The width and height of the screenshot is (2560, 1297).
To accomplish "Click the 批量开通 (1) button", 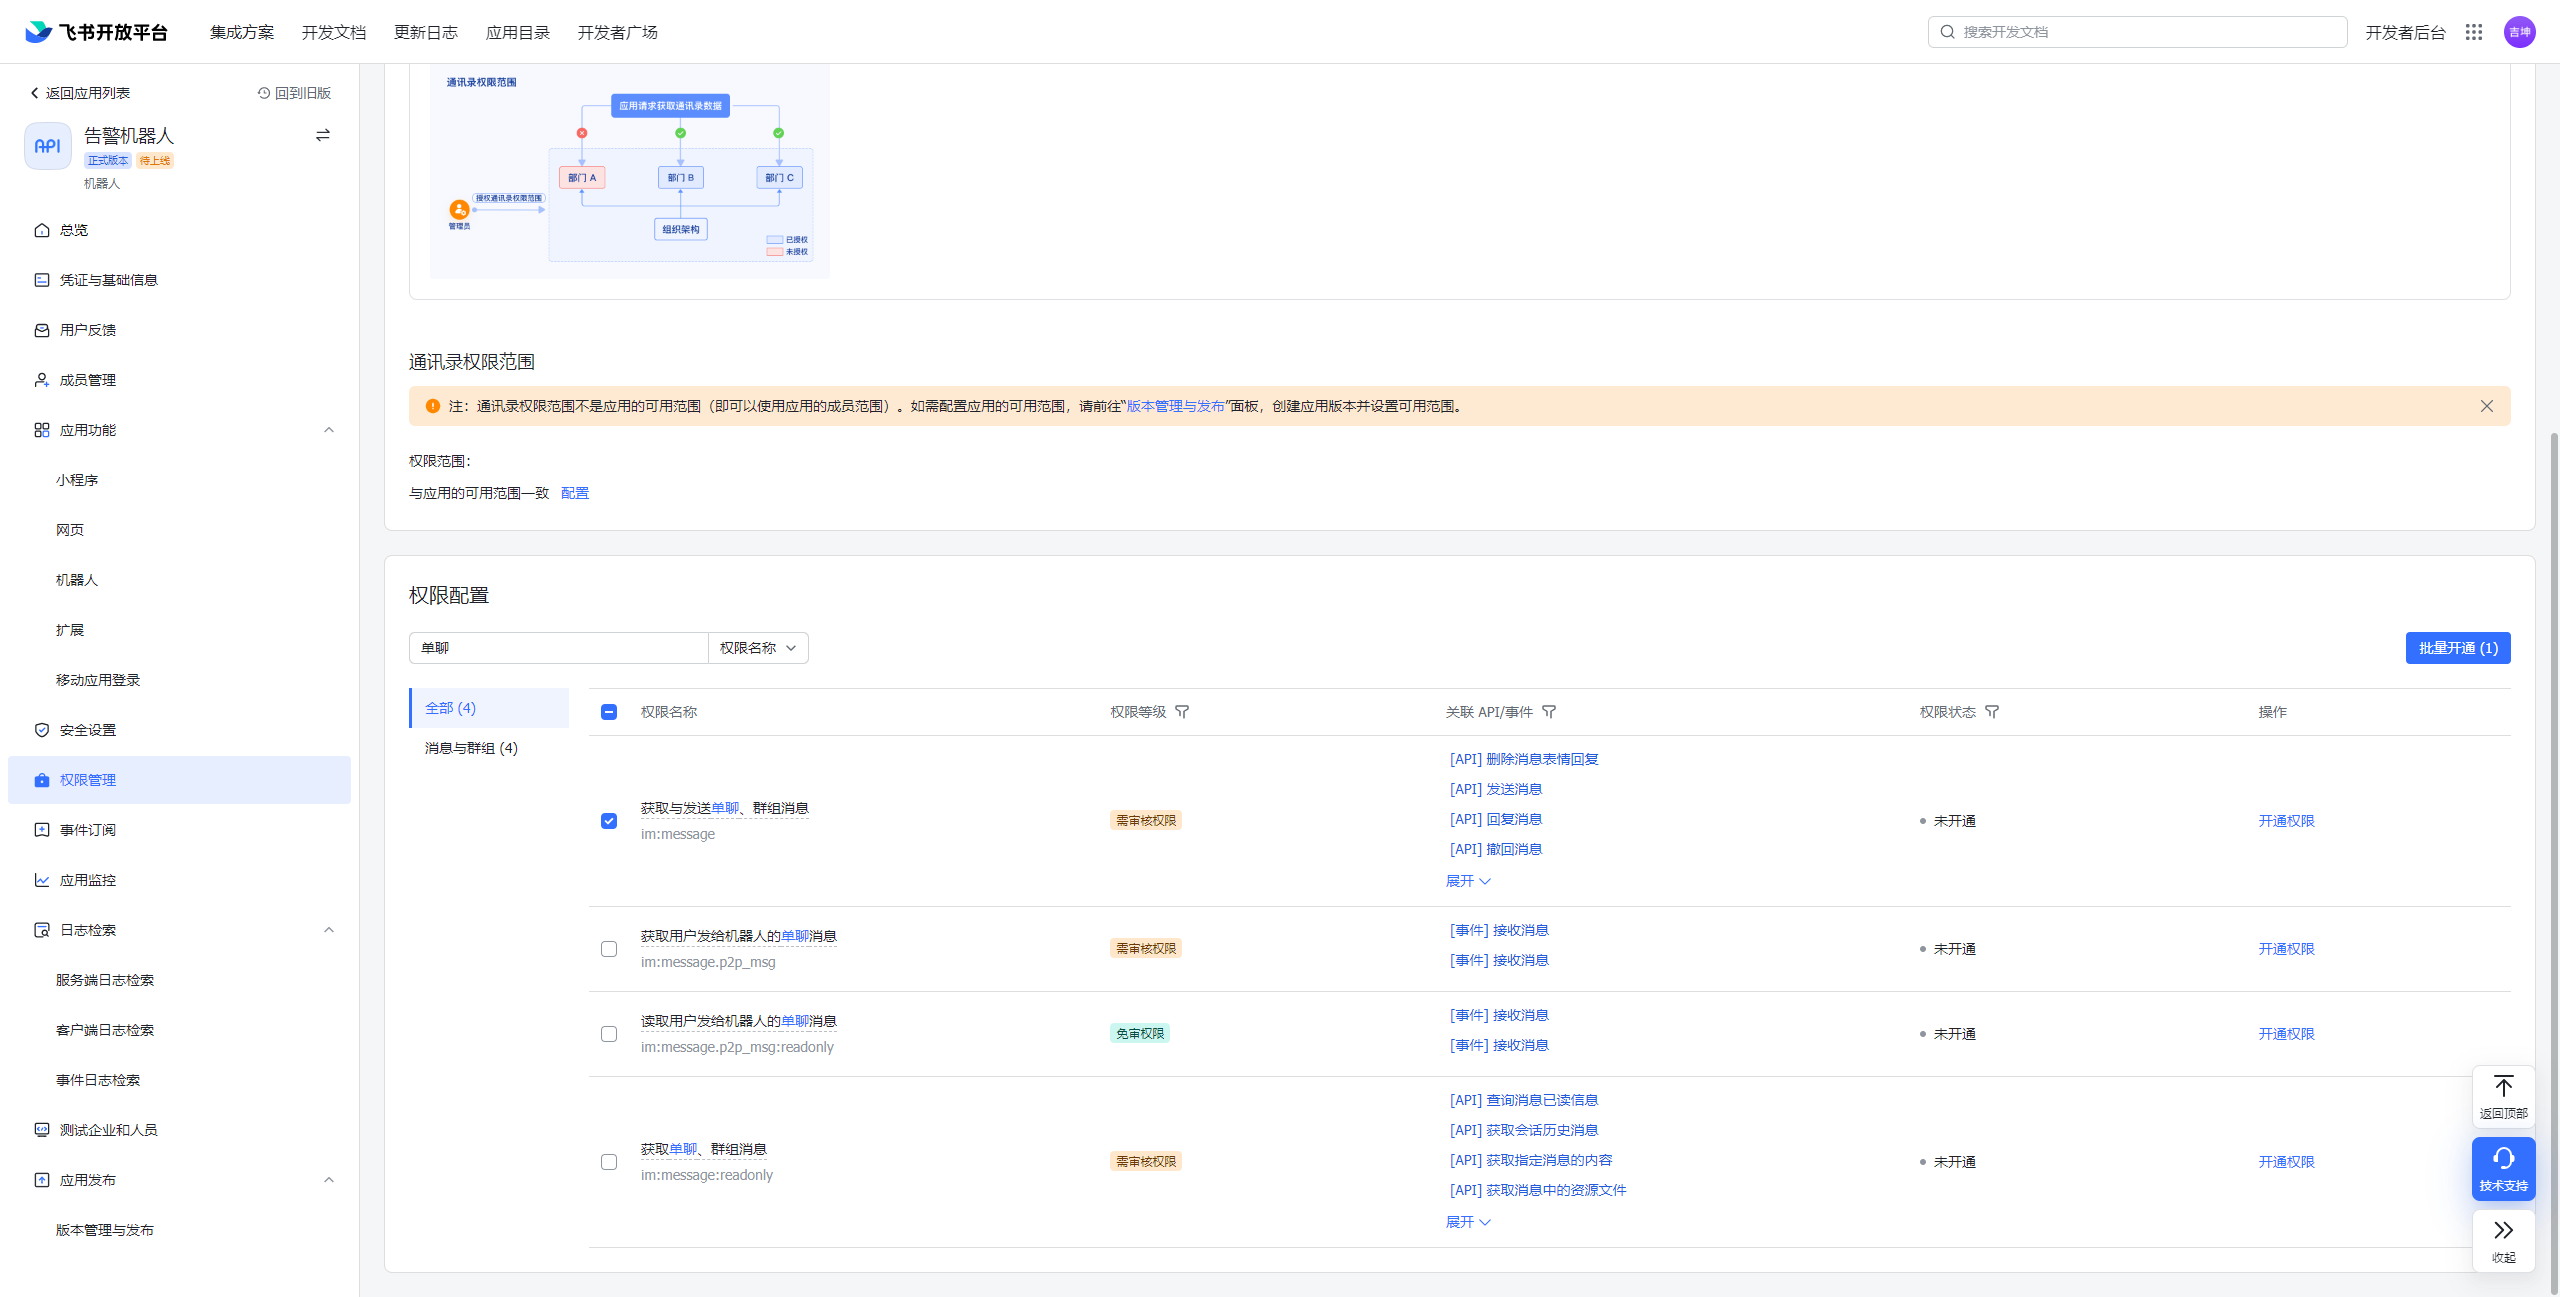I will [2458, 648].
